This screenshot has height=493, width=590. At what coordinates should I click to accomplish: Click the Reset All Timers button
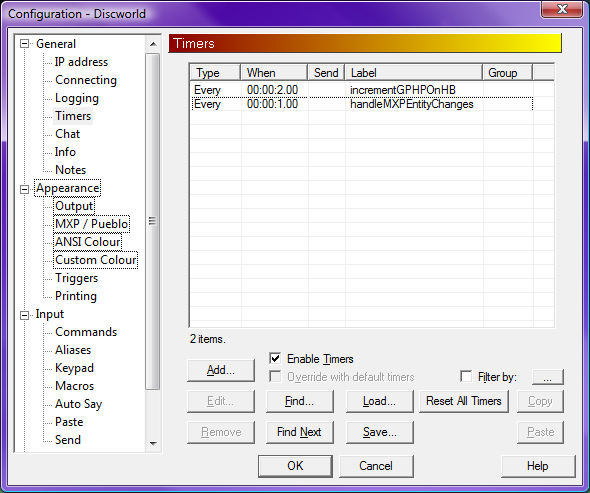464,401
